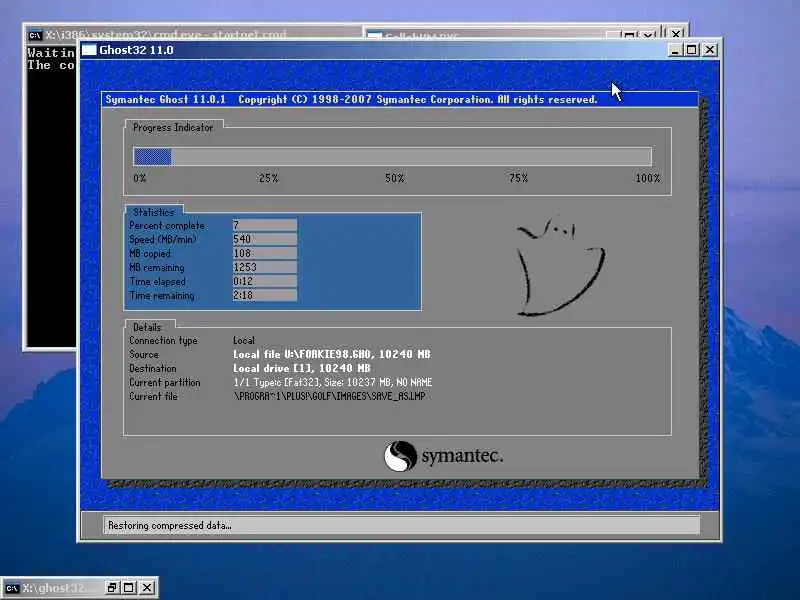The height and width of the screenshot is (600, 800).
Task: Click the Connection type value Local
Action: click(244, 340)
